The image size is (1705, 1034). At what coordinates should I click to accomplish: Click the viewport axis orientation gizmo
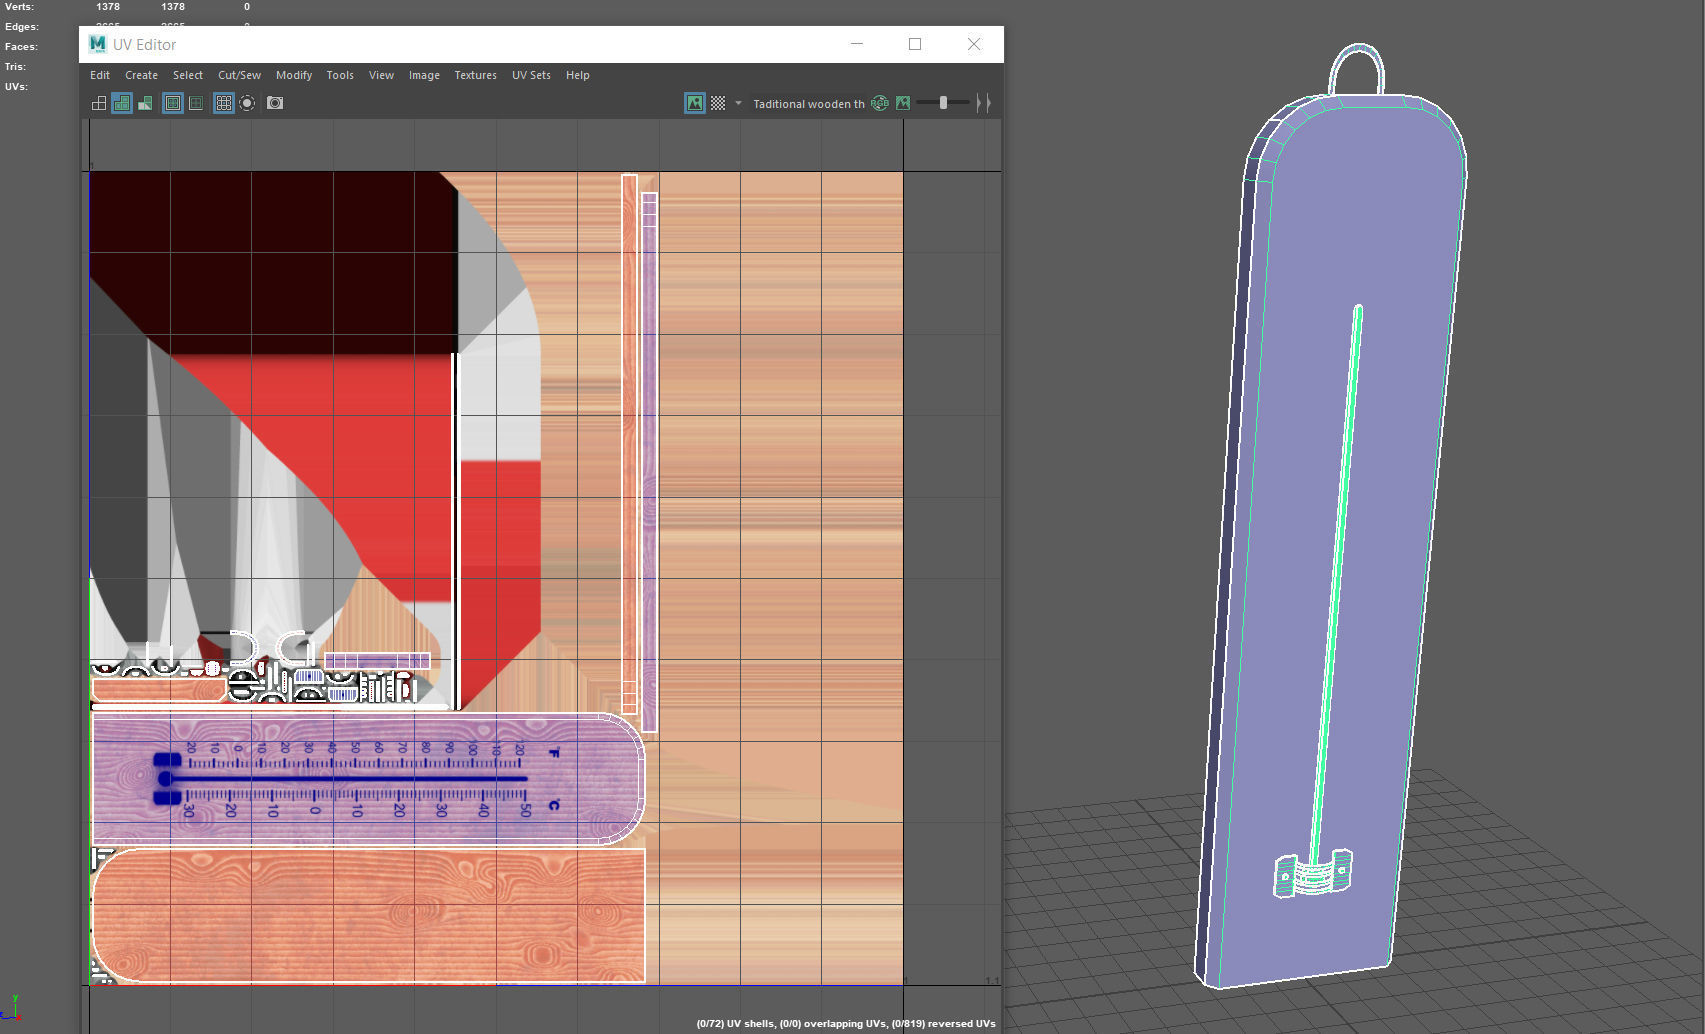coord(13,1007)
